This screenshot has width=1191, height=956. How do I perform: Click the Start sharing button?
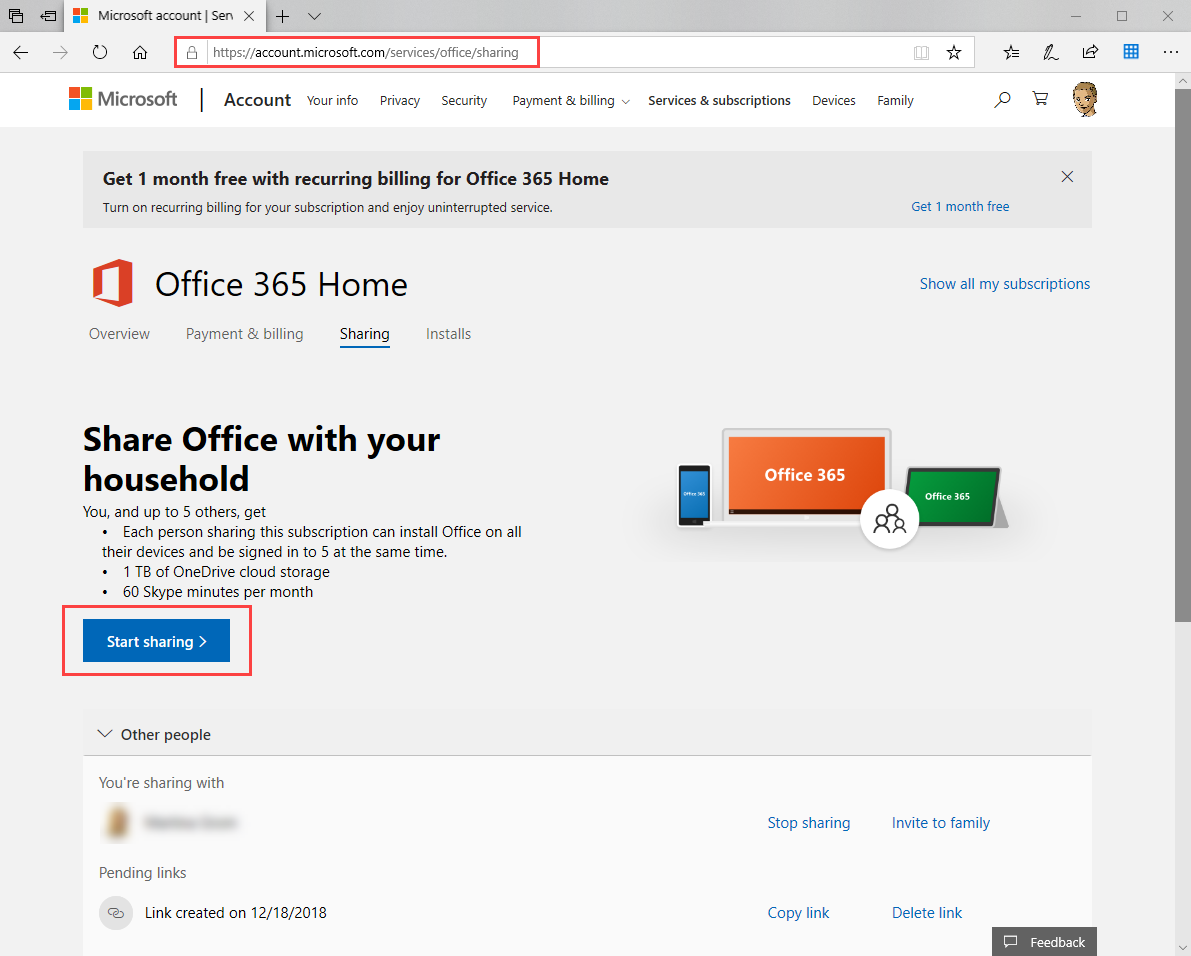pyautogui.click(x=156, y=640)
